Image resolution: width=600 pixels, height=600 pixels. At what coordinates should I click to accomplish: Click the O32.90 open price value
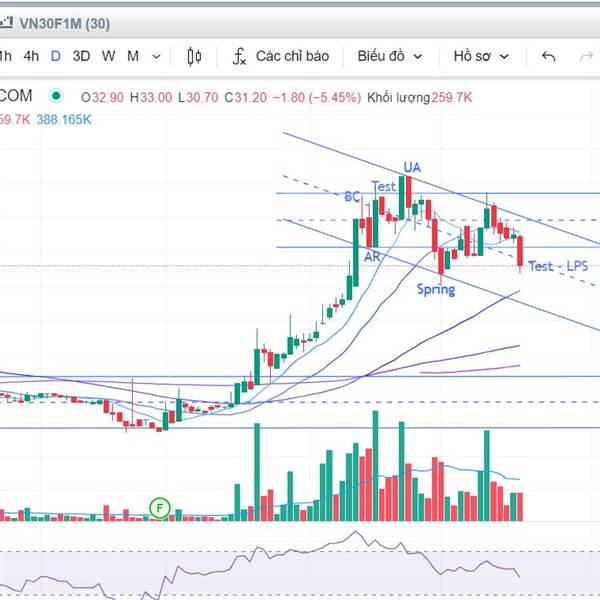click(102, 98)
